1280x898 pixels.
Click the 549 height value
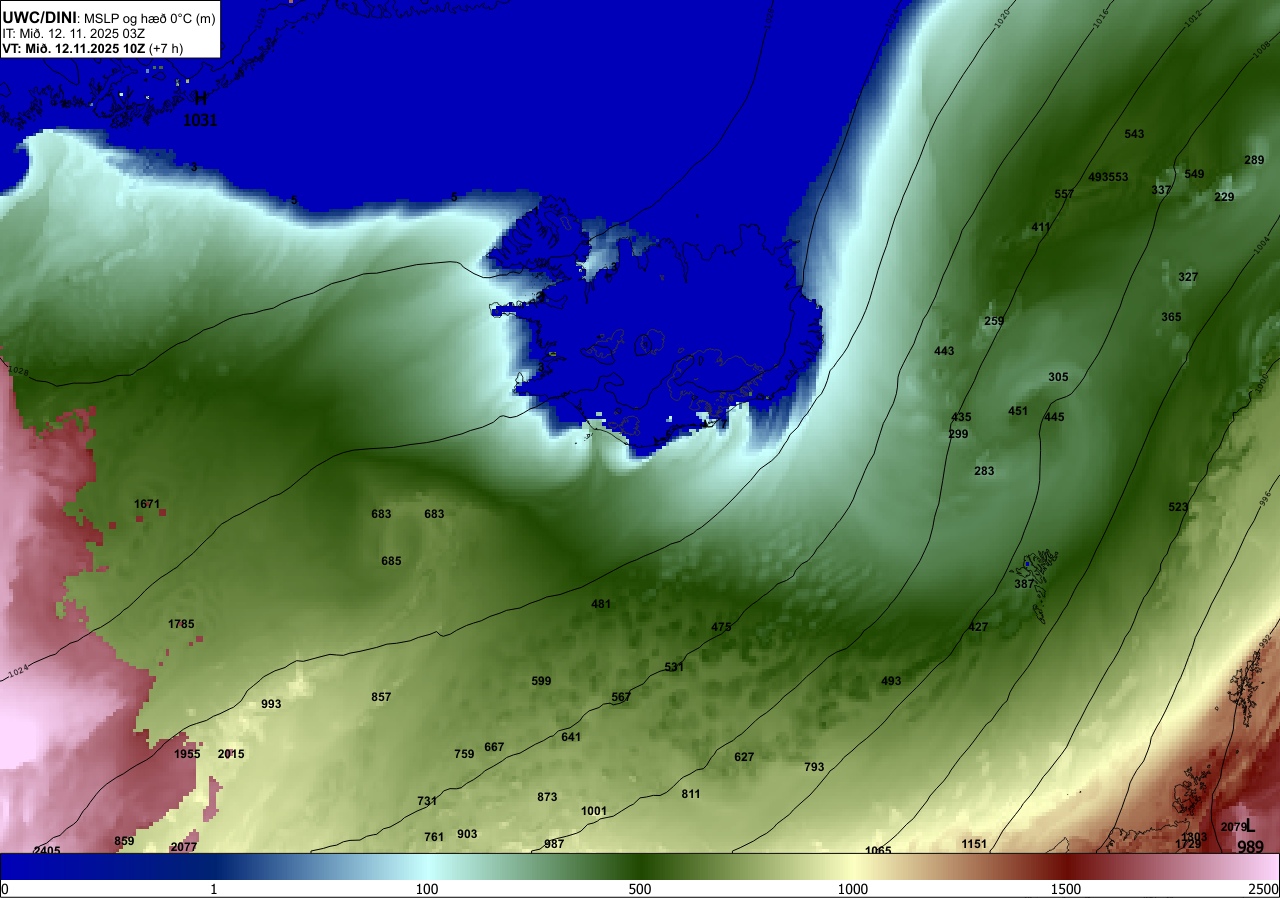point(1194,174)
